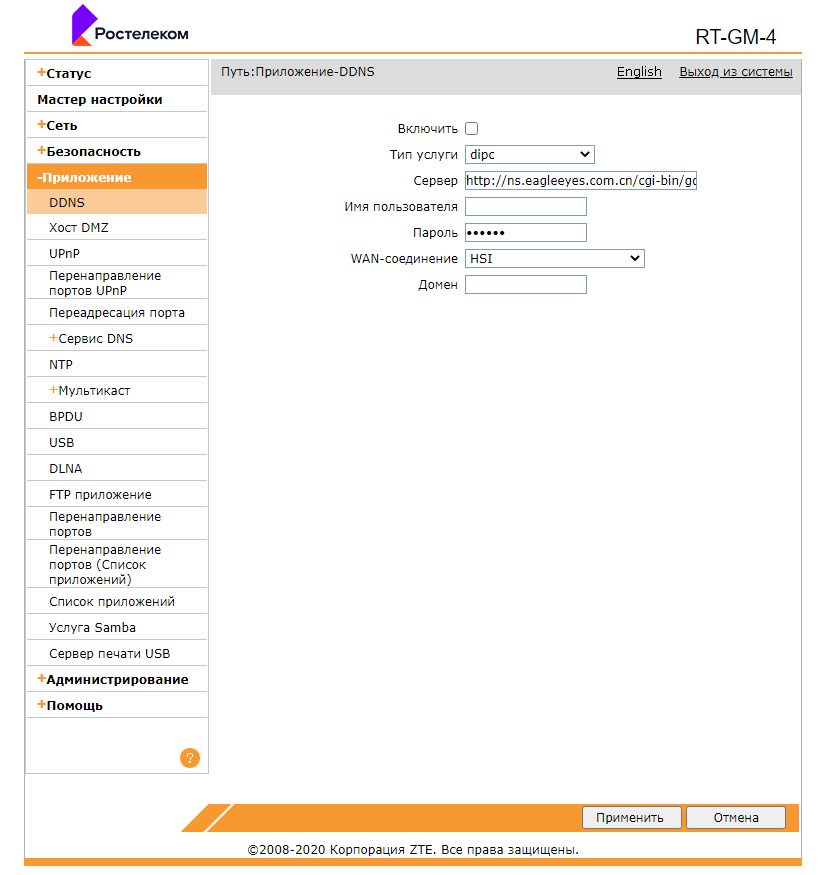Open the 'Тип услуги' dropdown

click(530, 155)
